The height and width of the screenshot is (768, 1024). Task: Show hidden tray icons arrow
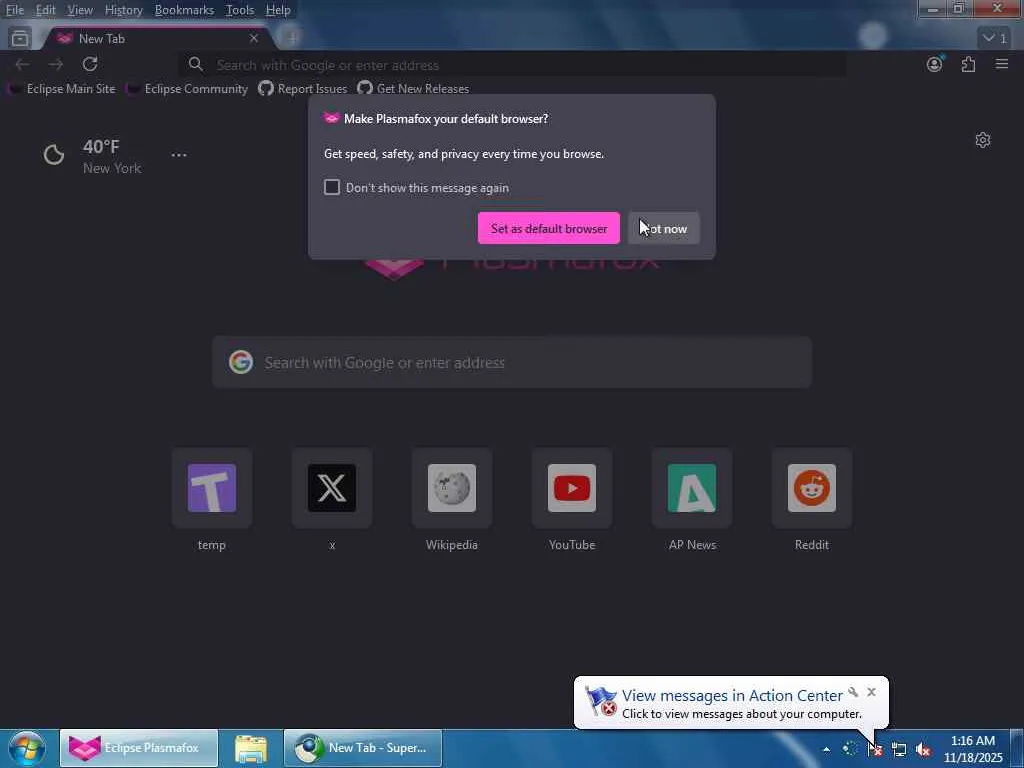point(827,749)
